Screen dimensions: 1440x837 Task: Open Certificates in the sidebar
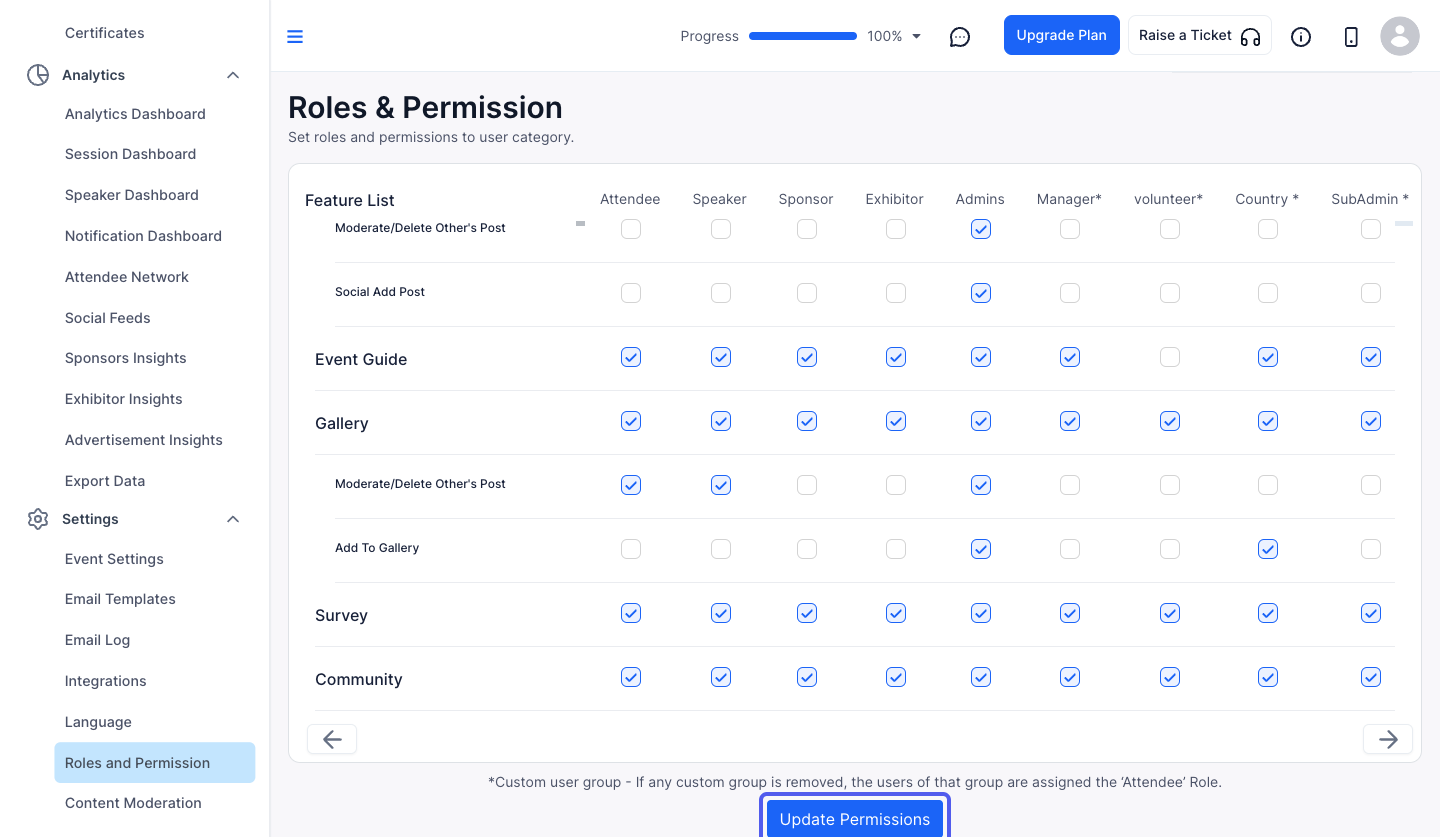click(x=105, y=33)
